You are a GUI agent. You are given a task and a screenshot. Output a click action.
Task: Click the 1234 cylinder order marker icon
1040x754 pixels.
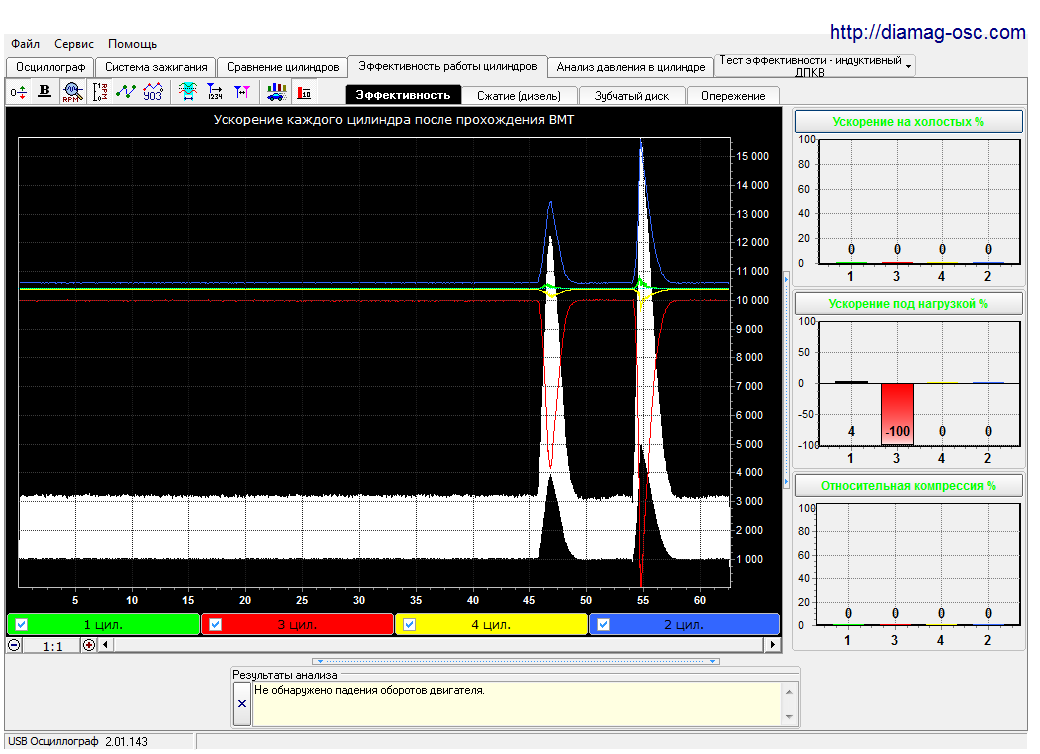tap(215, 92)
